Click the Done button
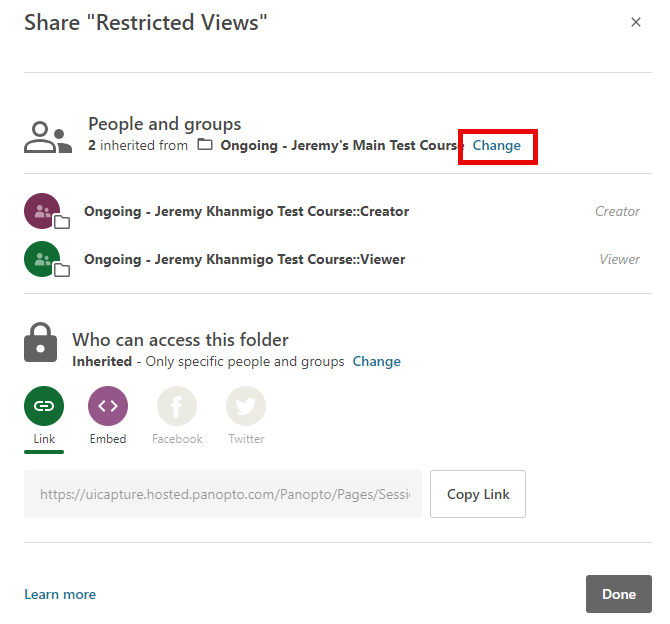The width and height of the screenshot is (670, 624). 618,594
